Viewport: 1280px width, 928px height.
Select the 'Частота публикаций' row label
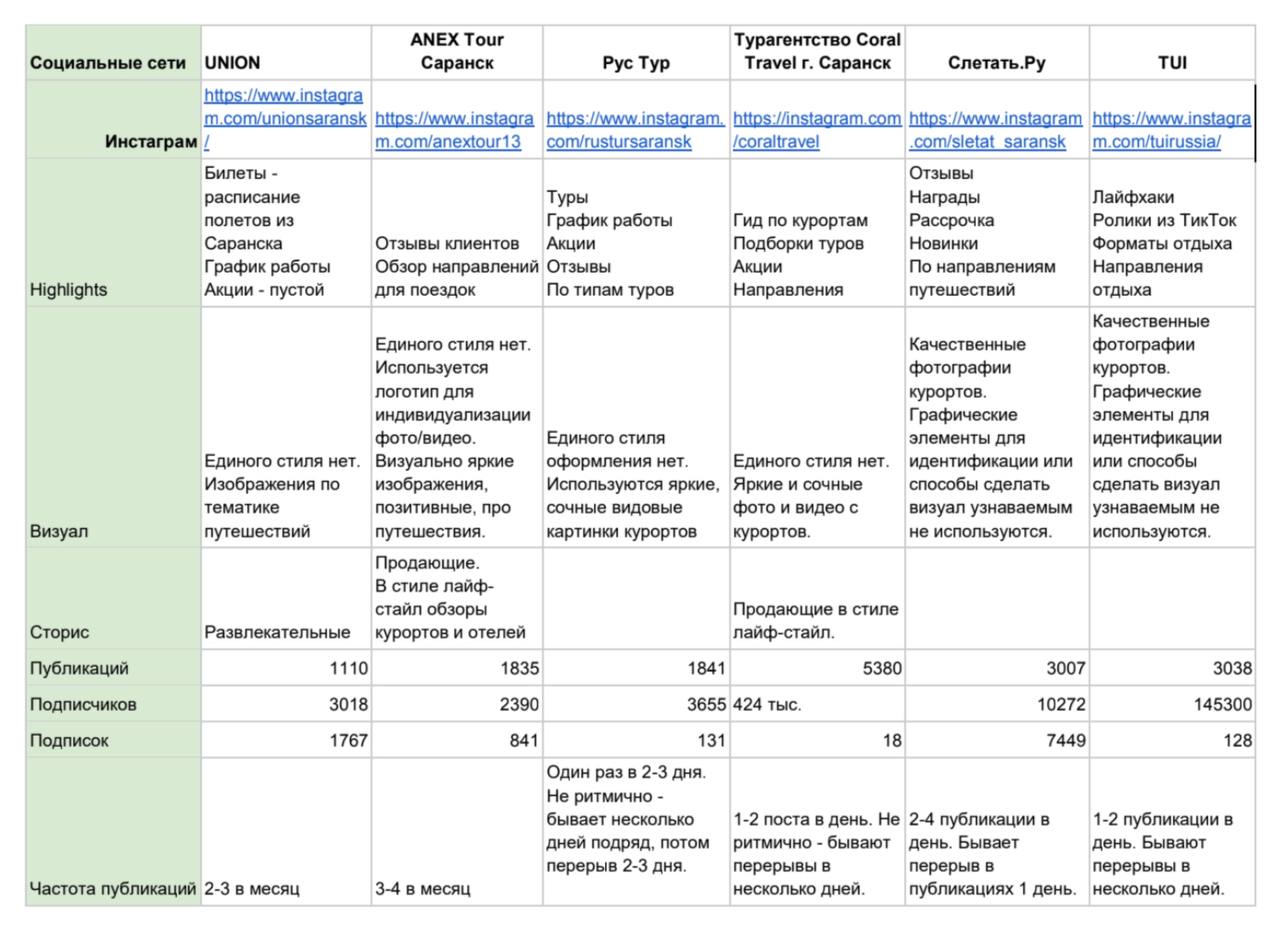coord(113,832)
